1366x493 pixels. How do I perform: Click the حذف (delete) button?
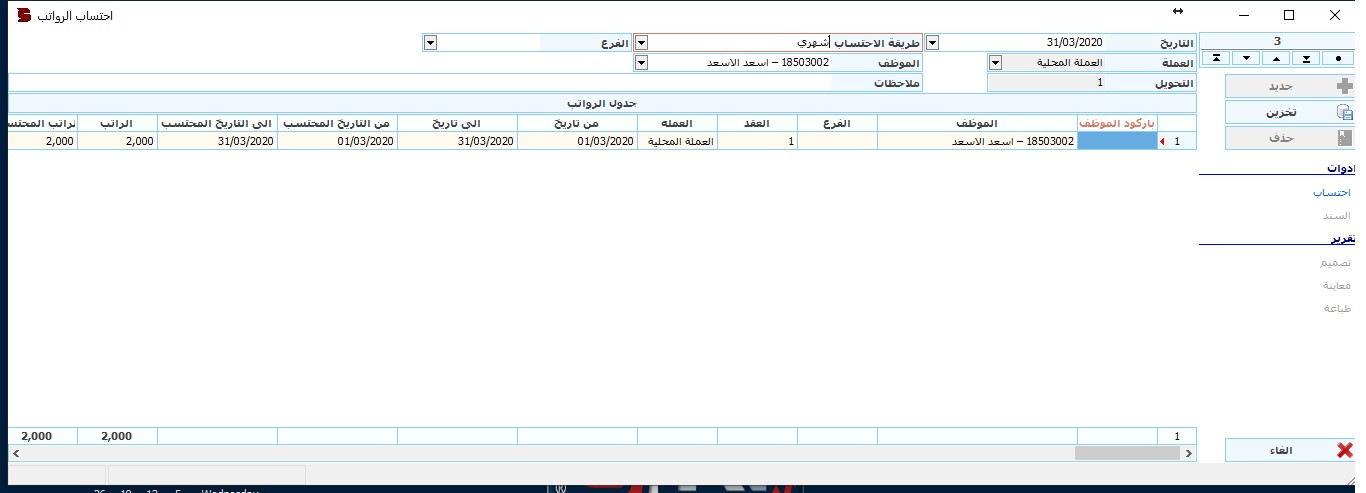(x=1290, y=138)
